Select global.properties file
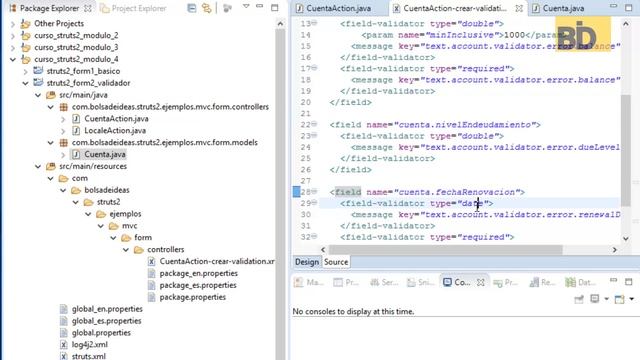This screenshot has width=640, height=360. point(101,333)
